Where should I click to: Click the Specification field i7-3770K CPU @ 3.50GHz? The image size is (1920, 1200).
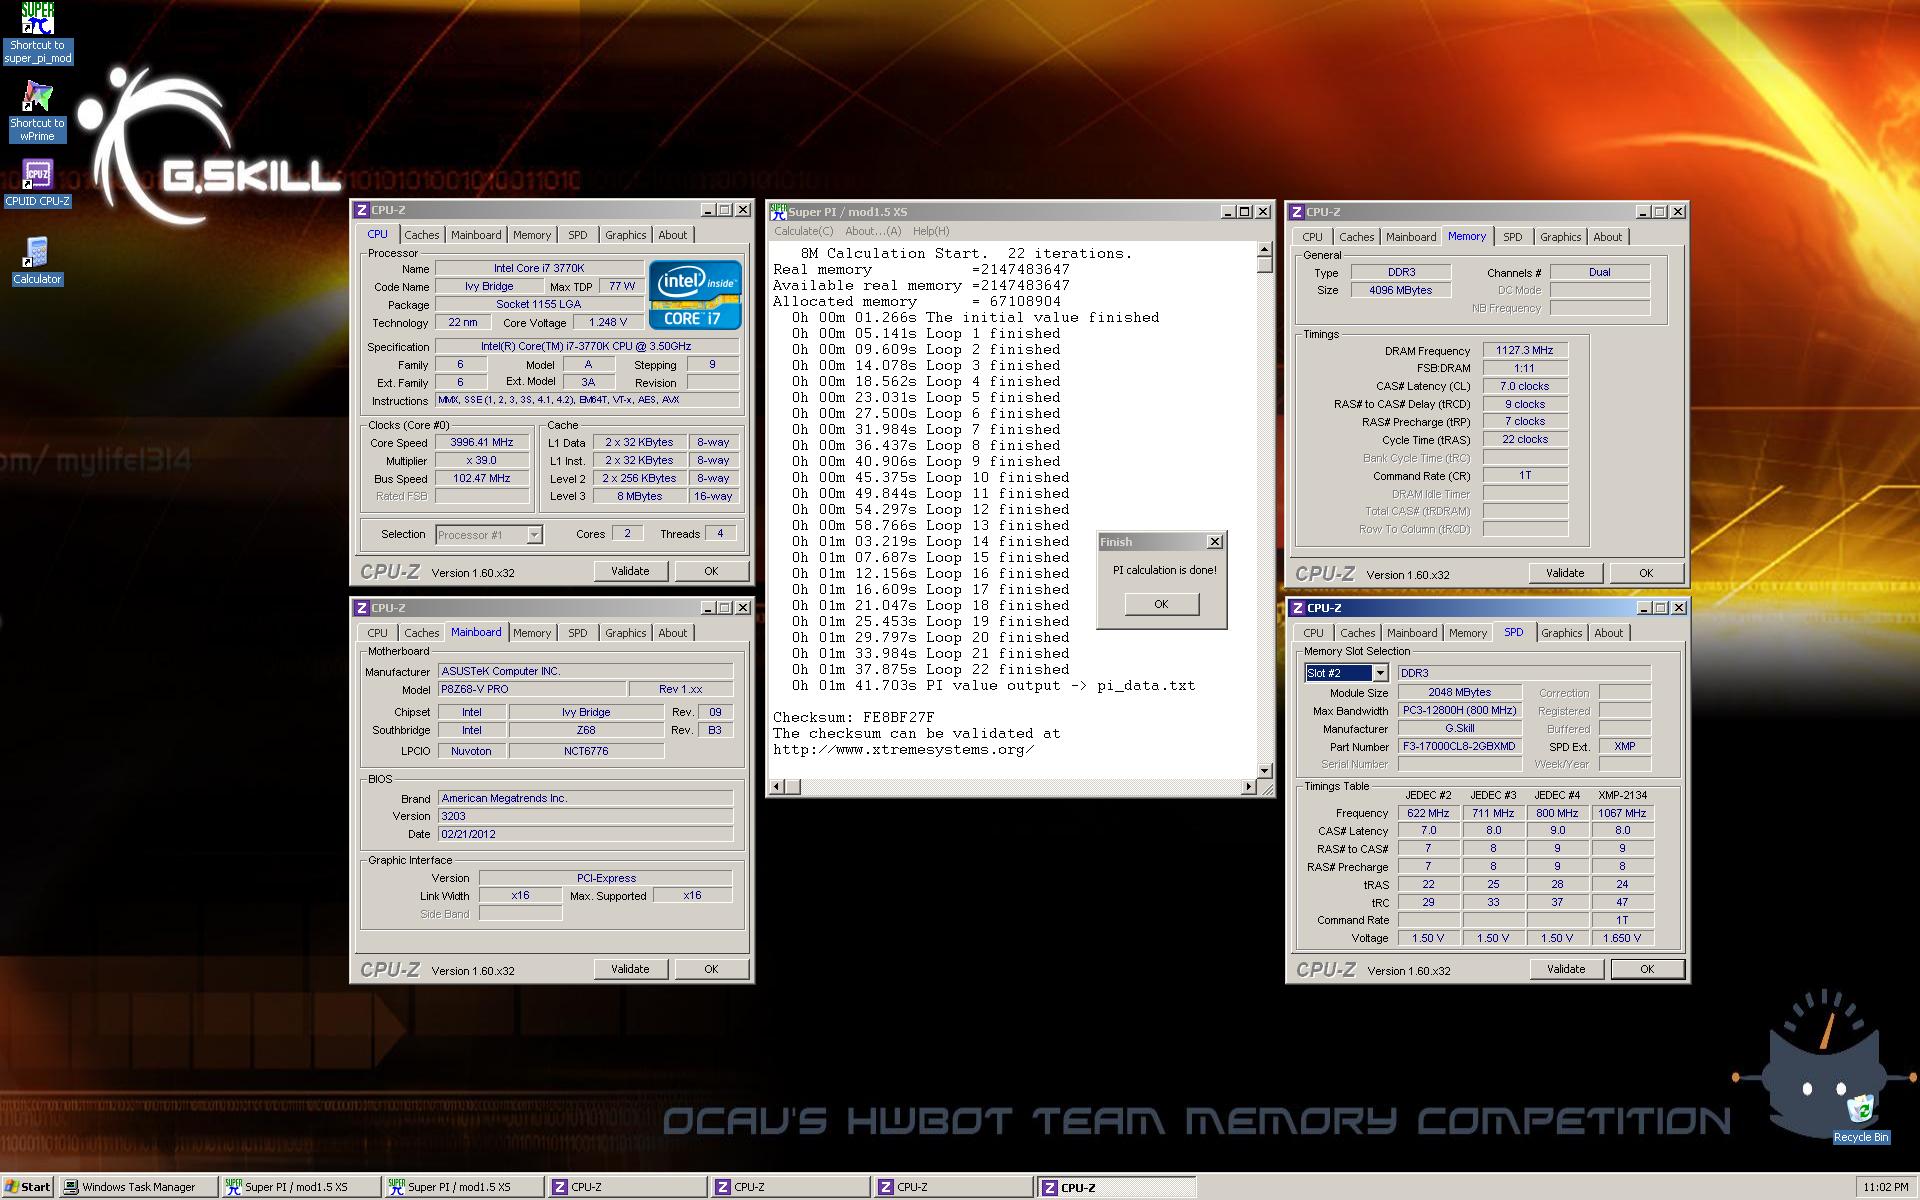(586, 346)
